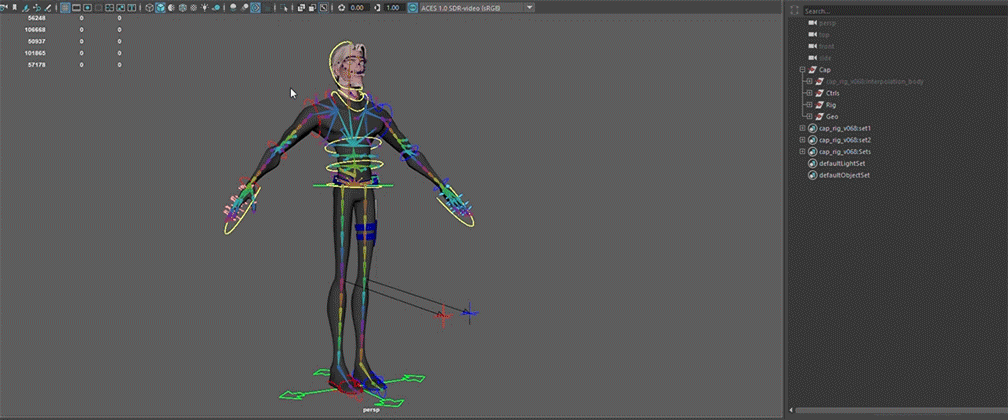Screen dimensions: 1008x420
Task: Click the gamma value field showing 1.00
Action: click(x=393, y=7)
